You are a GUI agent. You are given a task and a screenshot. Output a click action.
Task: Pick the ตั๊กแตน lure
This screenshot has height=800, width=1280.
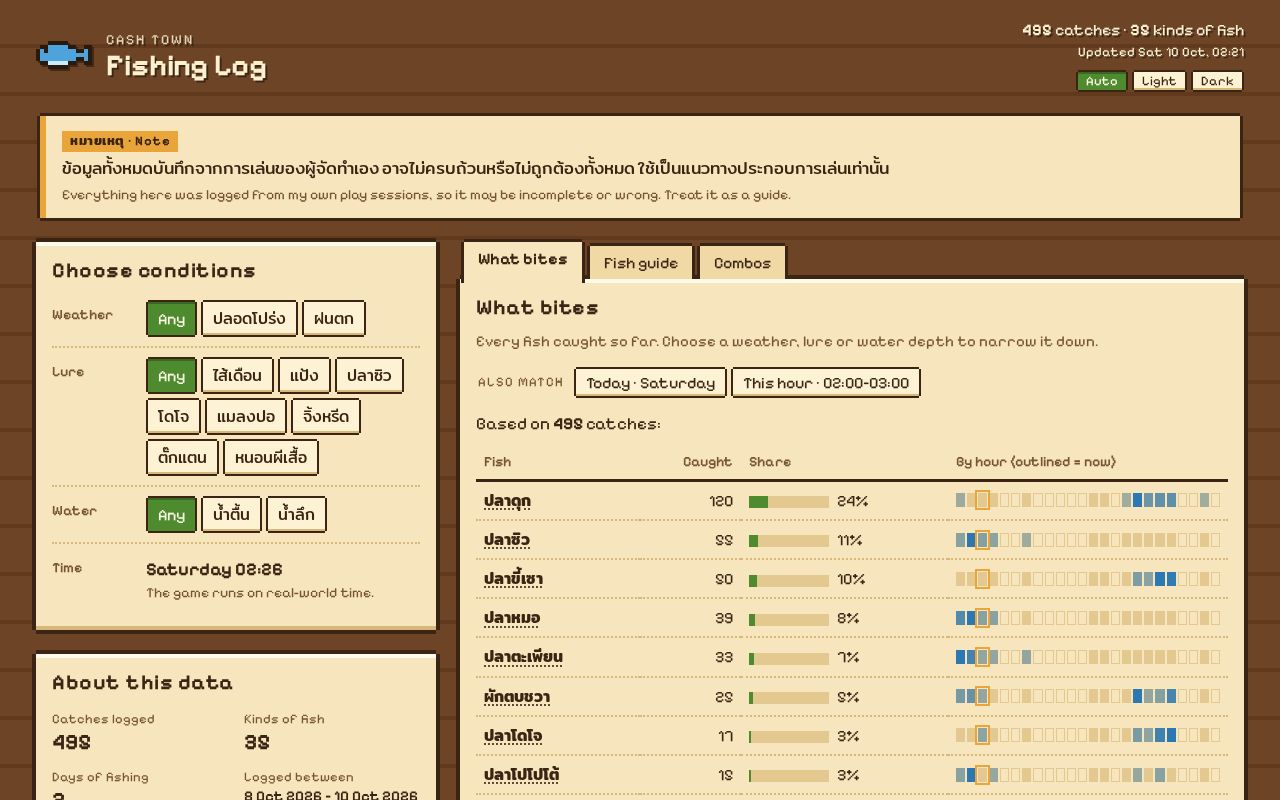coord(182,458)
